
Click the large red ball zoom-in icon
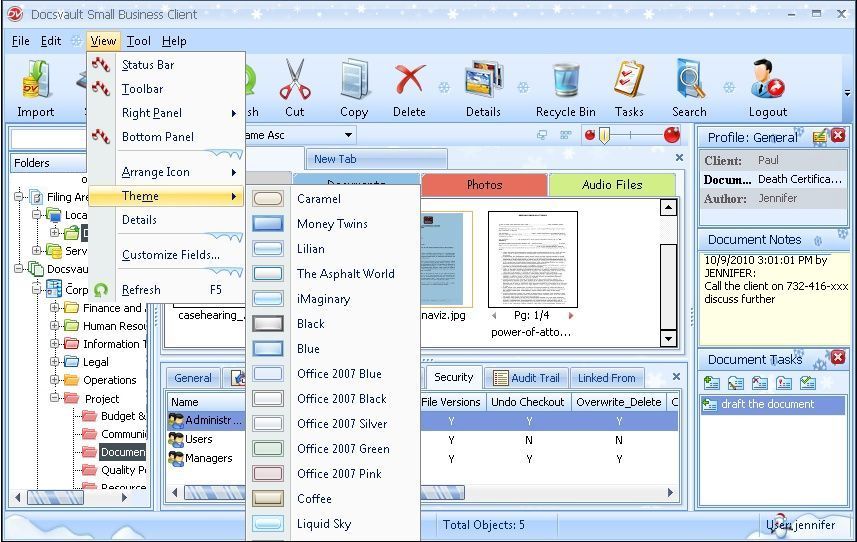pos(672,134)
